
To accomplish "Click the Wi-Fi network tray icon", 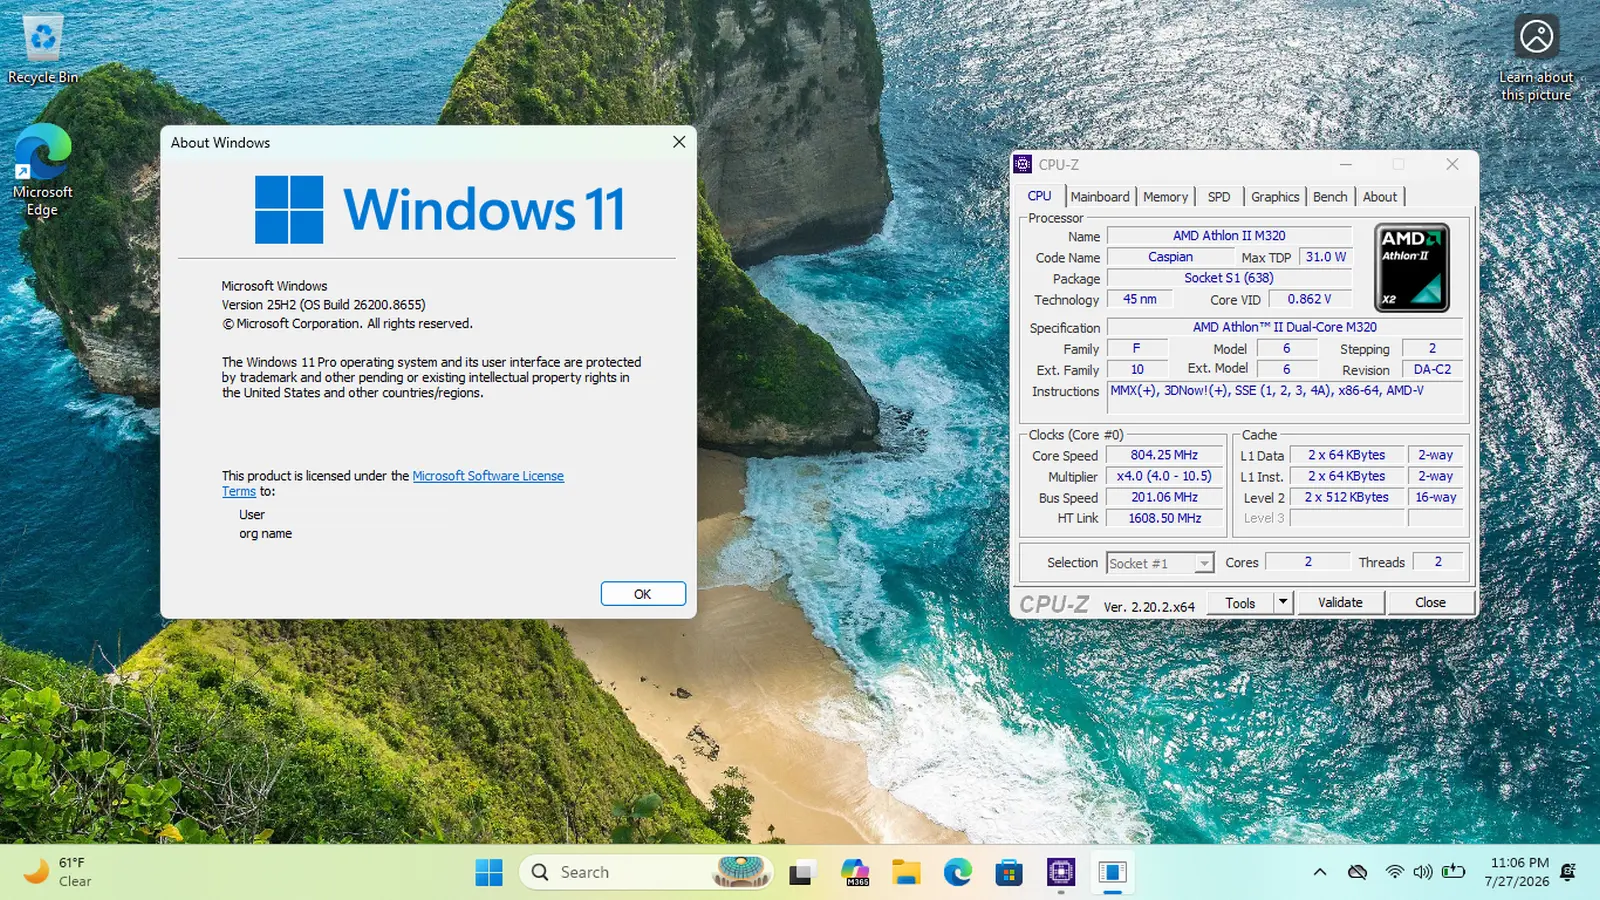I will click(x=1394, y=872).
